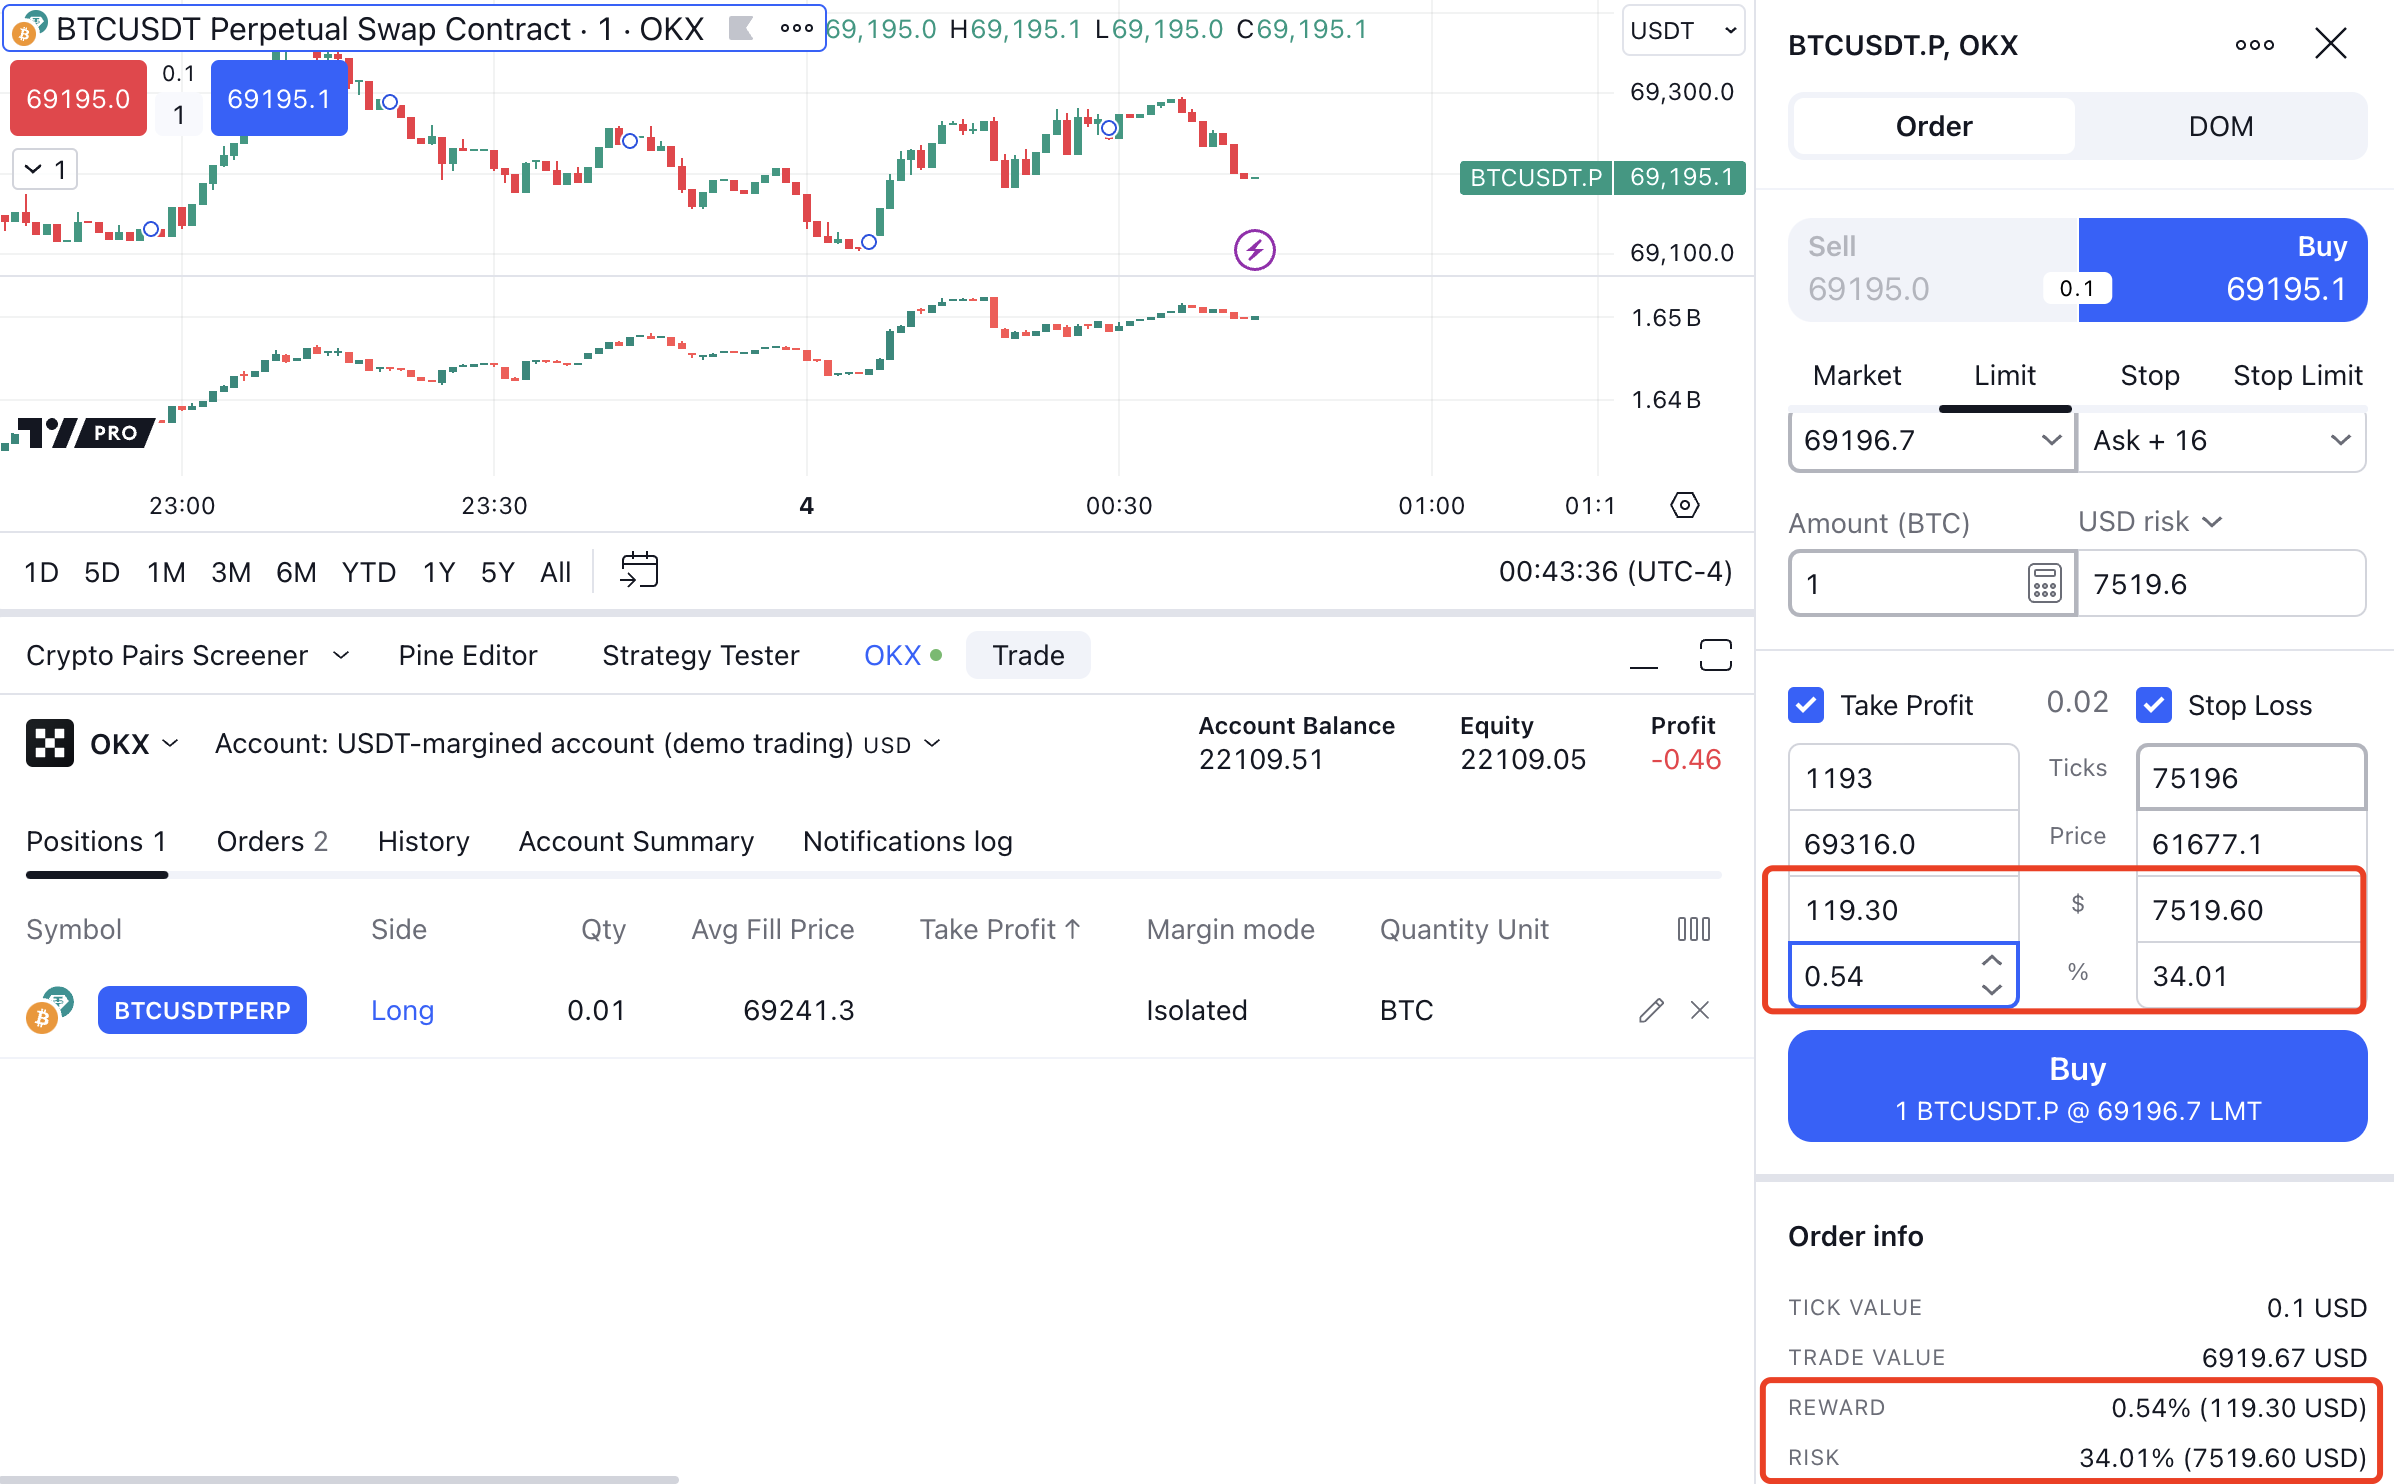Screen dimensions: 2394x1484
Task: Select Market order type
Action: 1856,376
